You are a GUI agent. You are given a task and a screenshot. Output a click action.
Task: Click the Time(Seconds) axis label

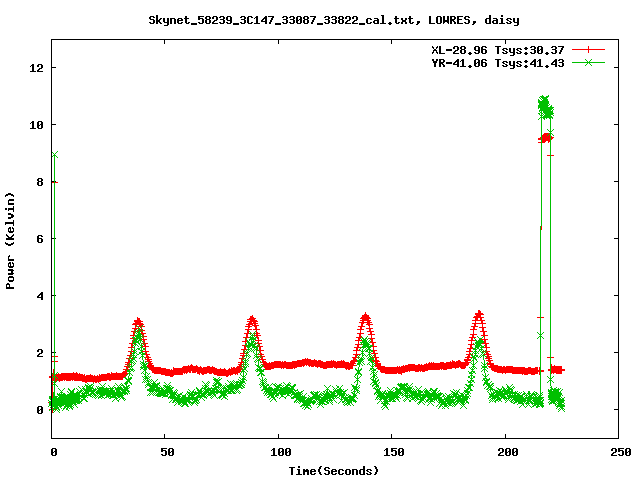333,471
